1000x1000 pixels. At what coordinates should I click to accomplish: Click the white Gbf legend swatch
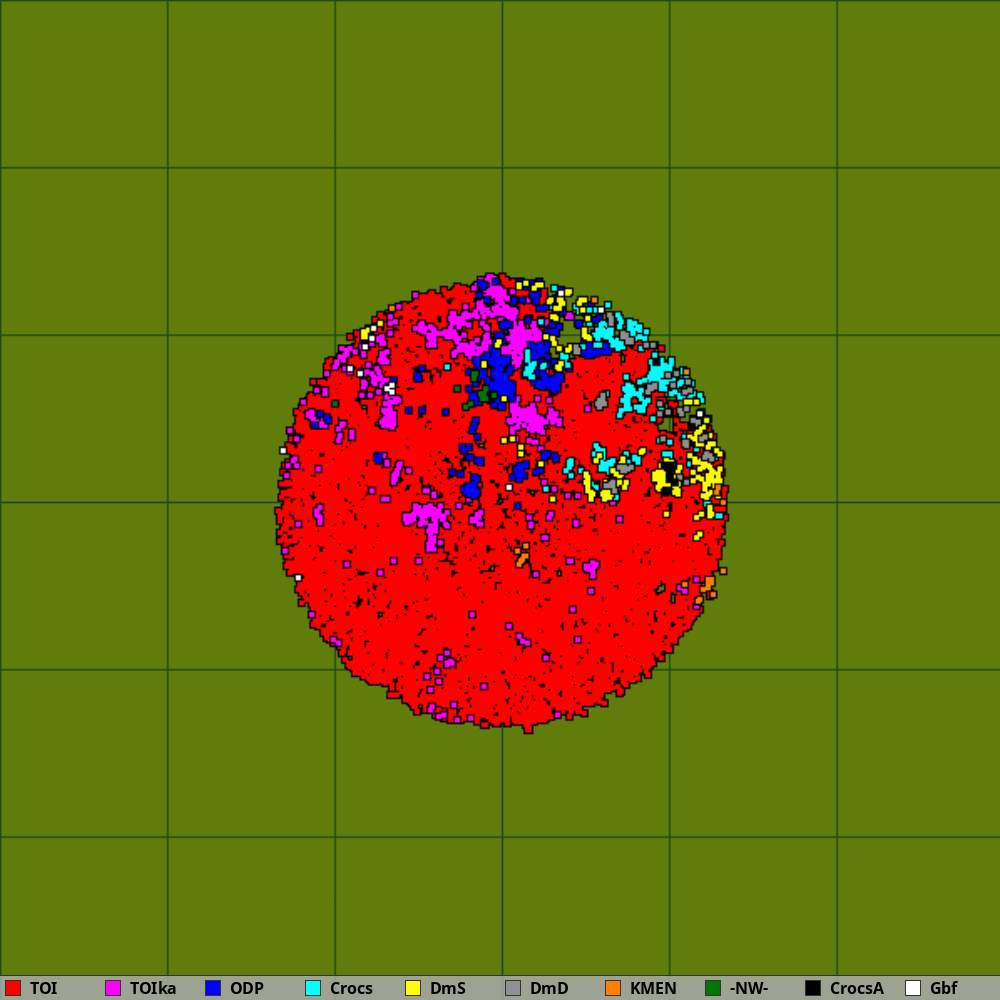point(913,988)
